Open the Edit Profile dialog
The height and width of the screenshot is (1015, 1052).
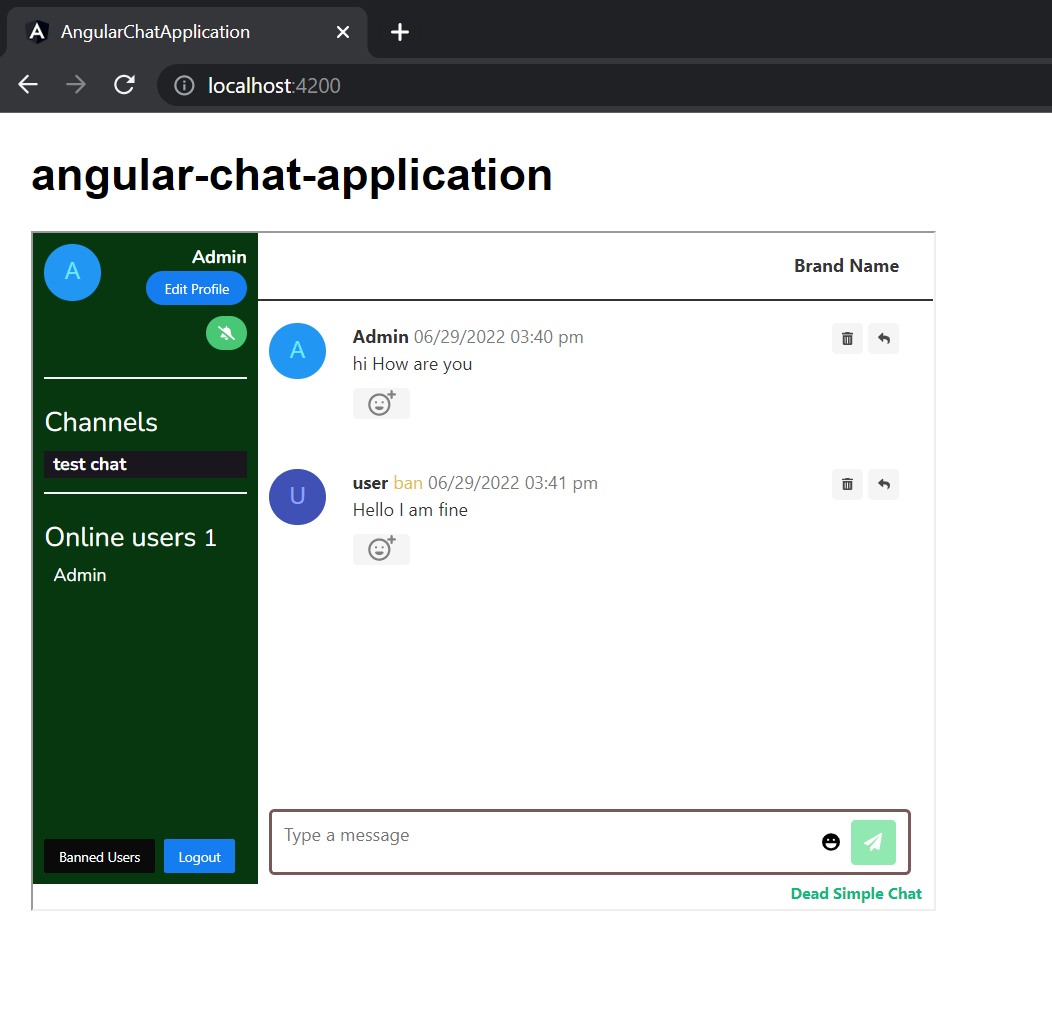(x=196, y=288)
